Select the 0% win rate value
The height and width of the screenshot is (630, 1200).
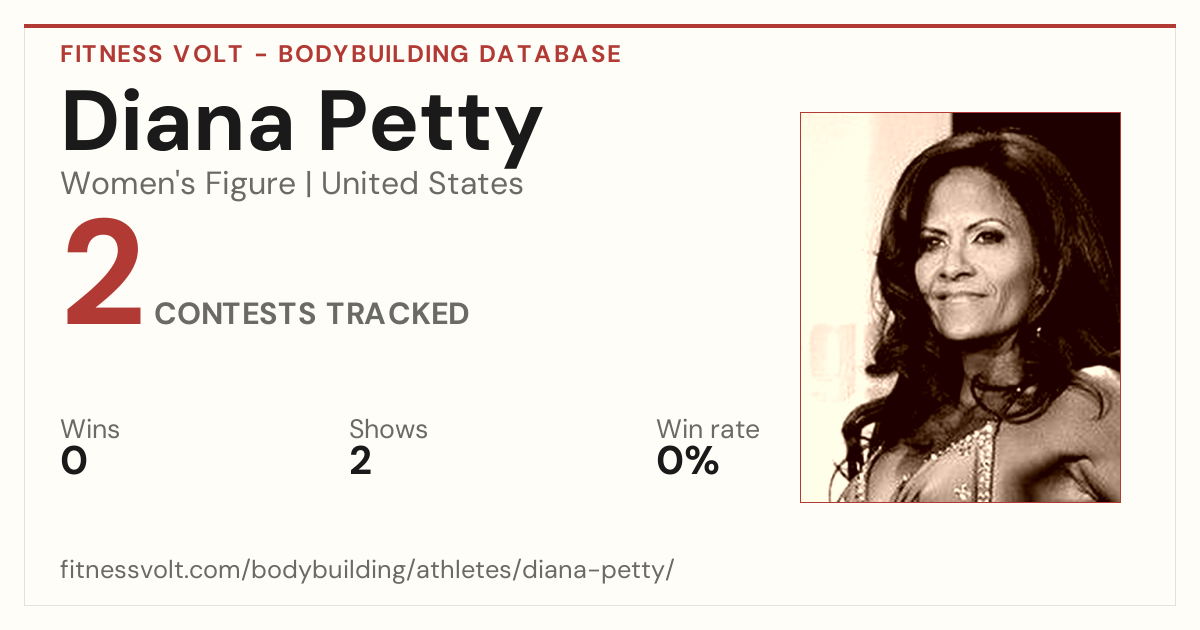point(688,461)
